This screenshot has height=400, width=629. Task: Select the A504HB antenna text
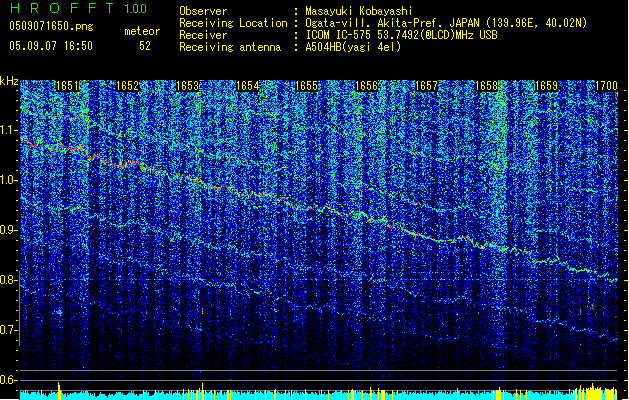click(354, 45)
